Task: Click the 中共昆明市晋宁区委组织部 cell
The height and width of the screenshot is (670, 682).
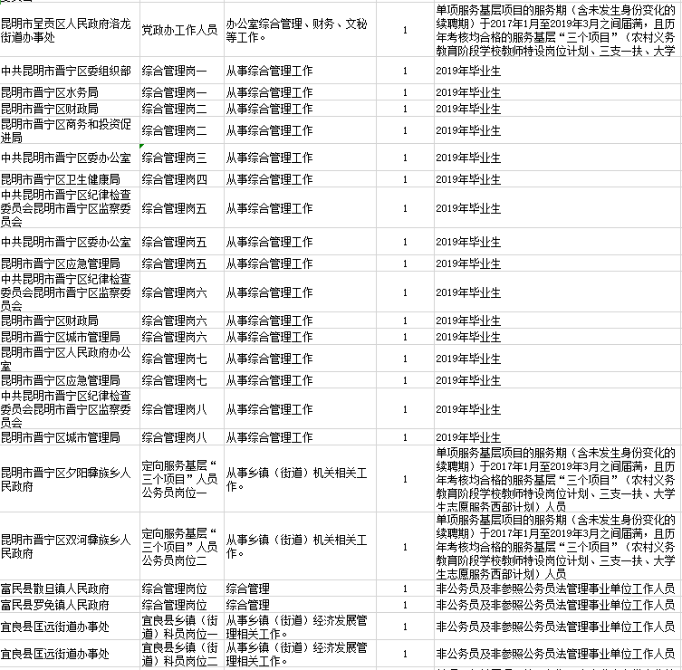Action: 68,71
